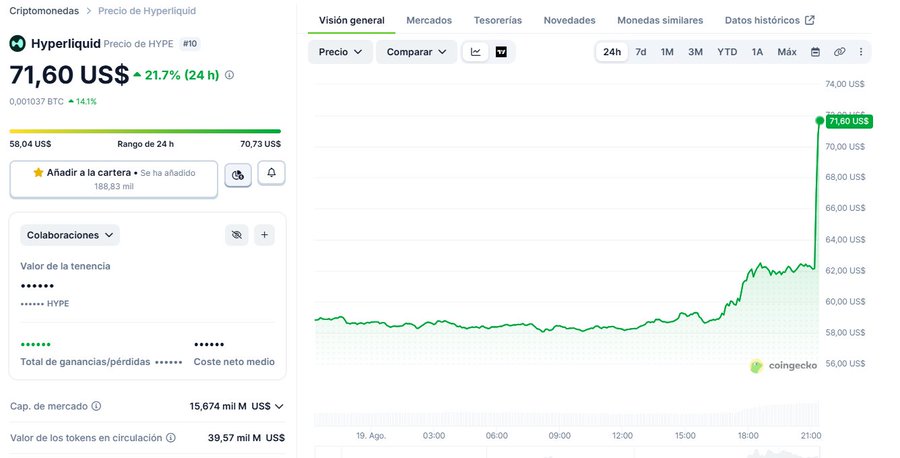This screenshot has width=900, height=458.
Task: Toggle the holdings visibility eye icon
Action: coord(236,235)
